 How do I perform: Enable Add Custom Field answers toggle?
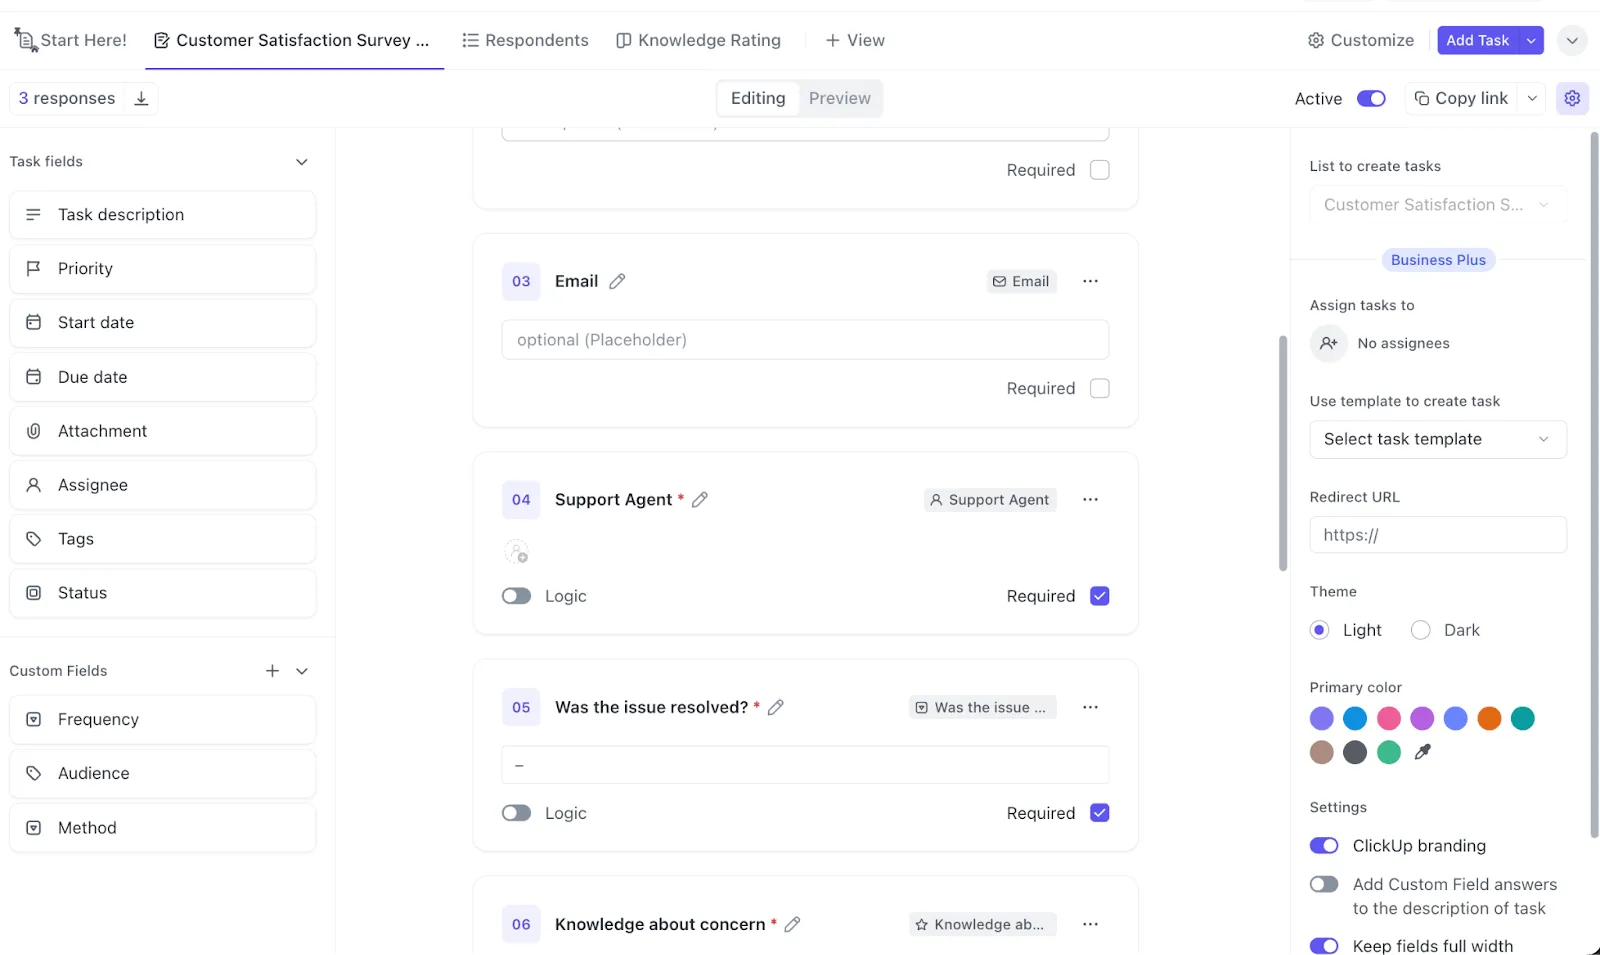coord(1324,884)
